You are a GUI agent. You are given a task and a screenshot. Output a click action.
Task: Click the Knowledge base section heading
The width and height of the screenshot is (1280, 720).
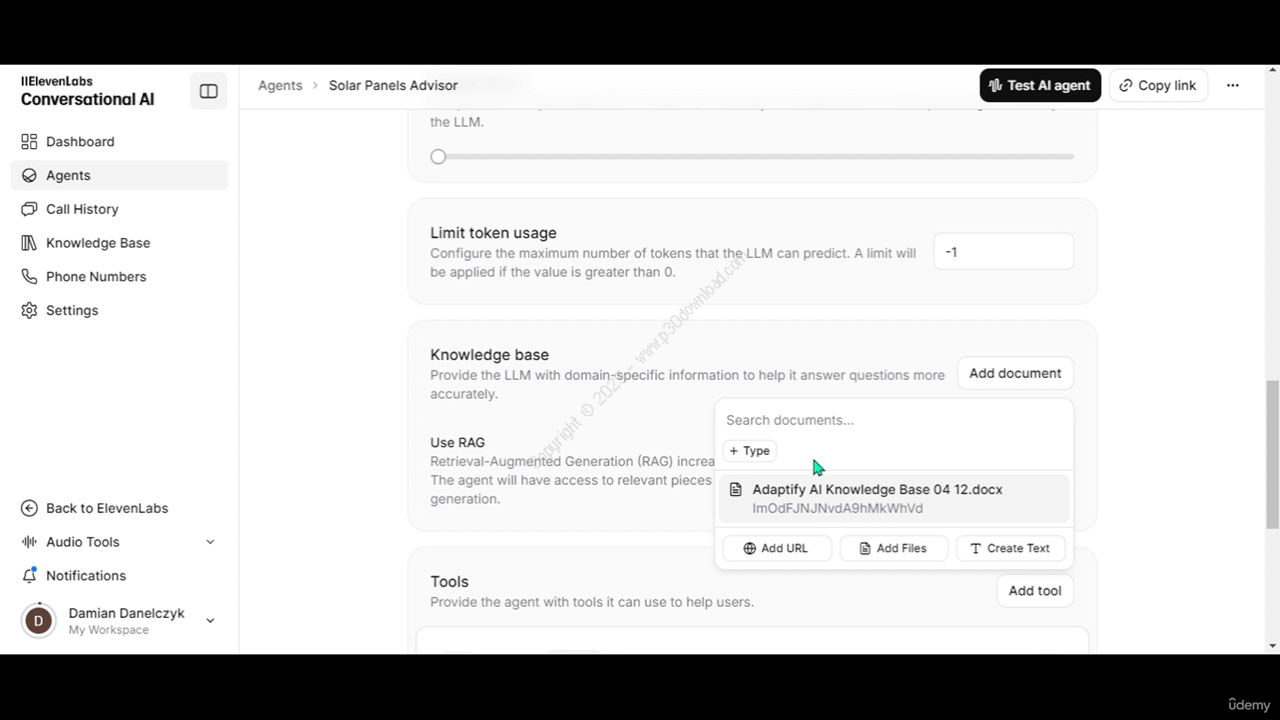(489, 355)
